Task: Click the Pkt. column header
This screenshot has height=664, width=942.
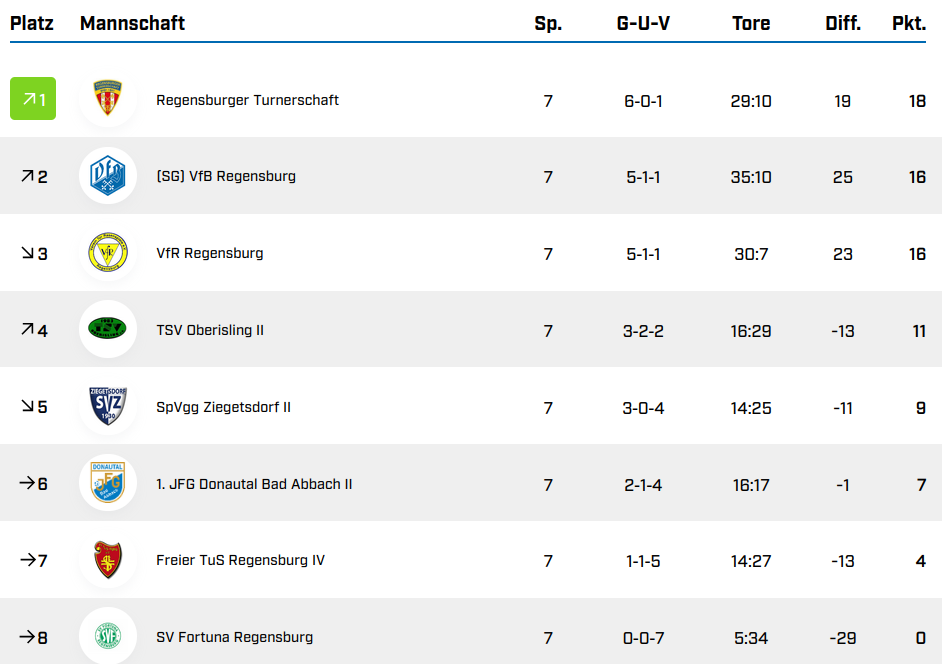Action: [x=909, y=23]
